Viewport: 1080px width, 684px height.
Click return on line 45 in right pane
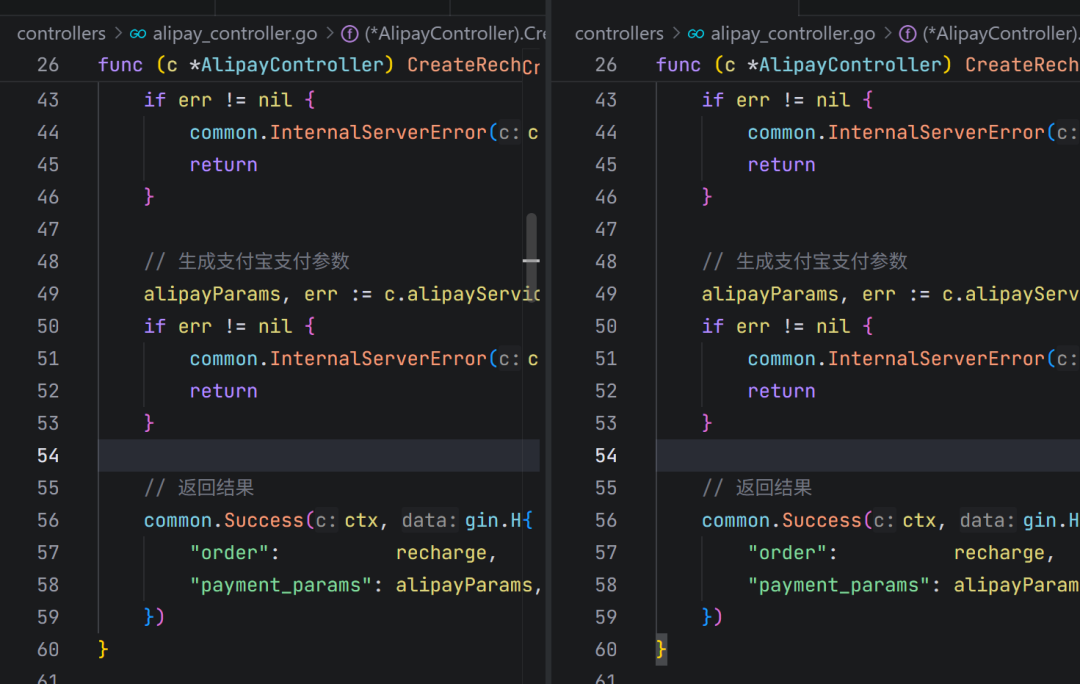point(781,165)
